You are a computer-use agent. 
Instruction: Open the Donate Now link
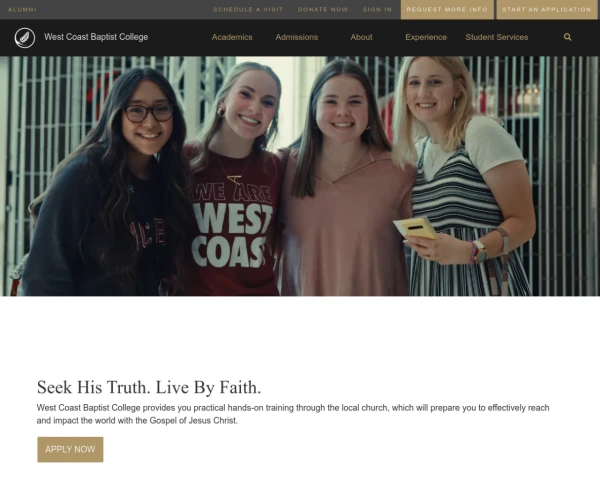pos(323,9)
